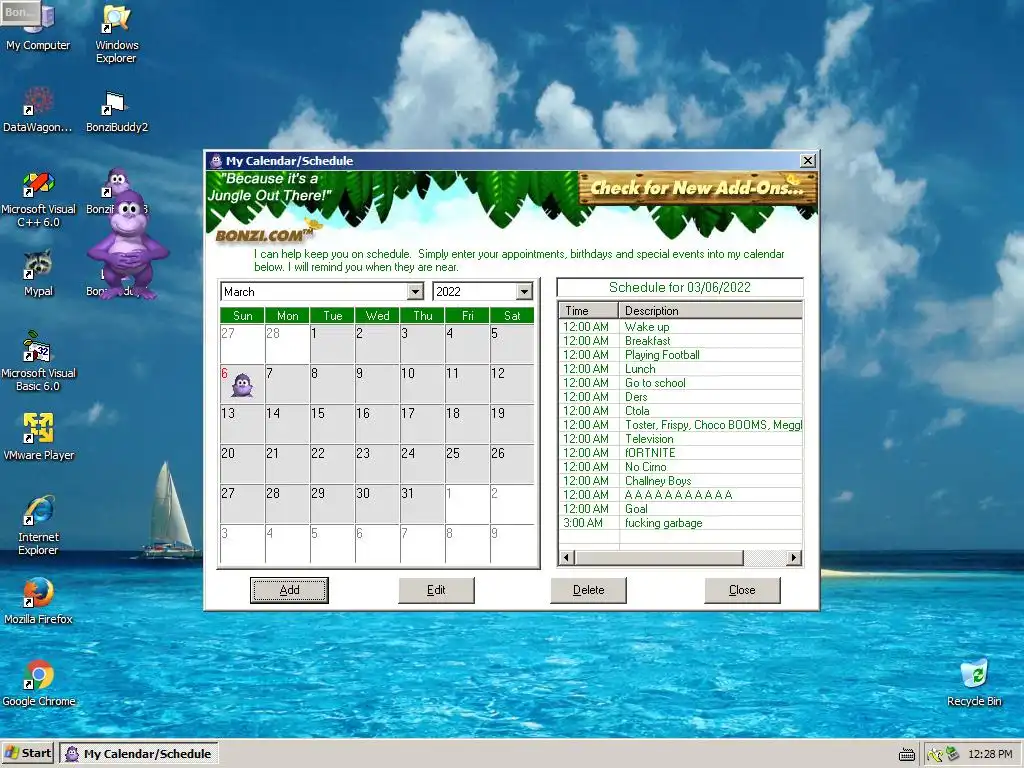The height and width of the screenshot is (768, 1024).
Task: Click the Edit button
Action: [436, 590]
